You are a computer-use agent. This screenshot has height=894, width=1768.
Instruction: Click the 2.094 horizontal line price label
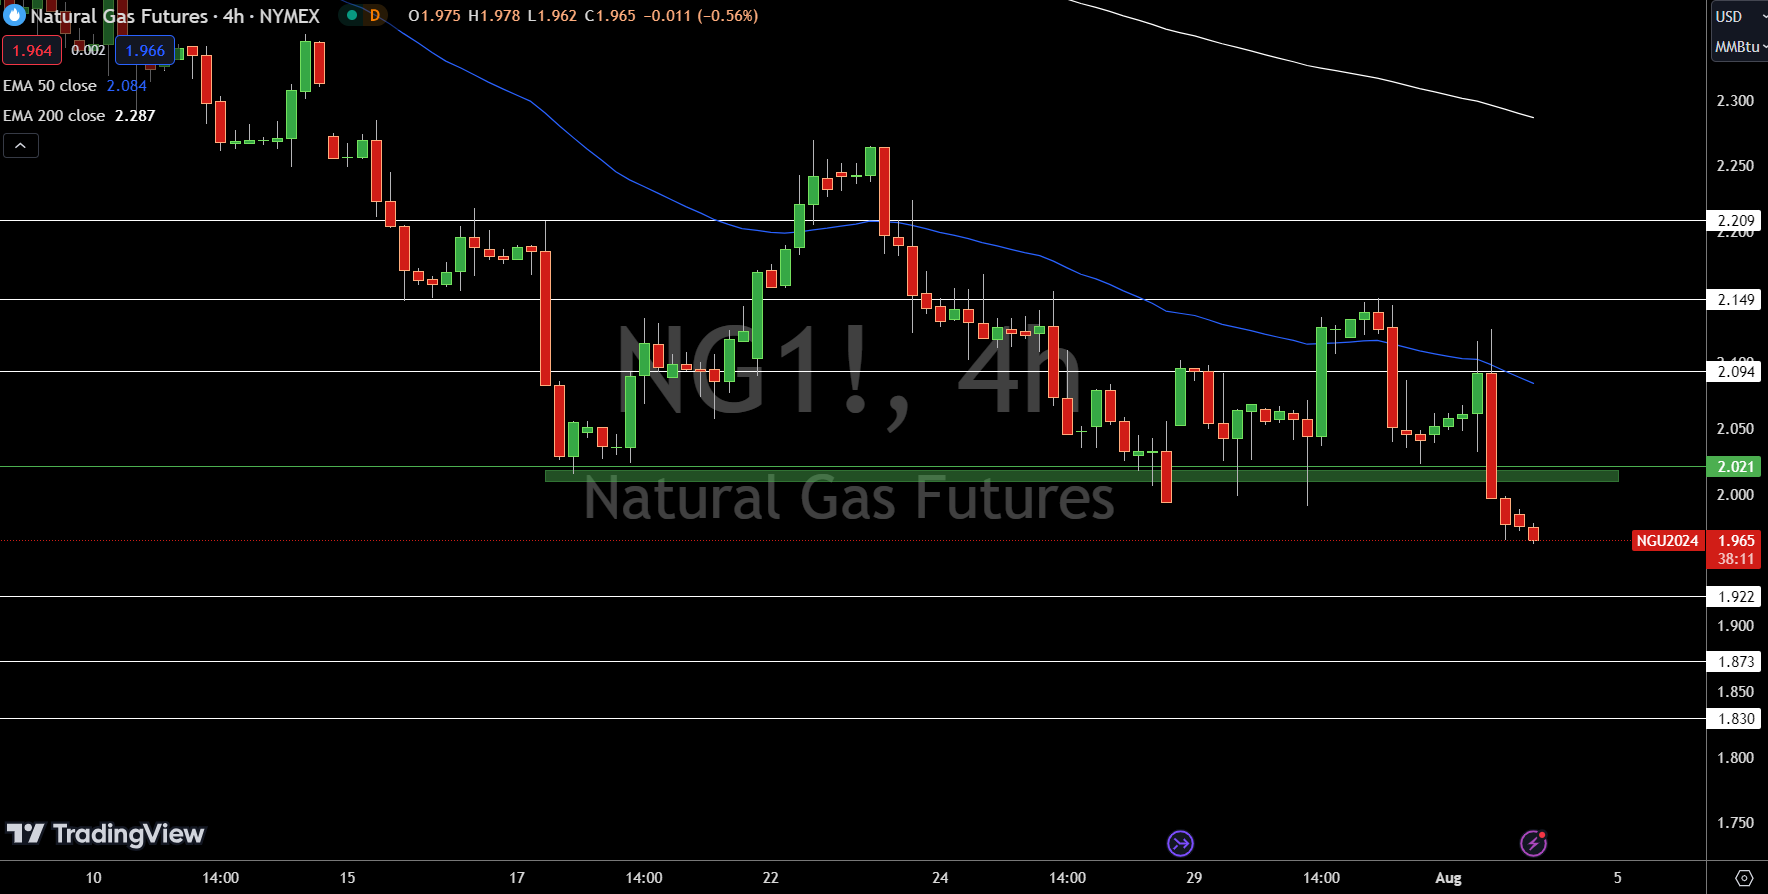(1735, 372)
